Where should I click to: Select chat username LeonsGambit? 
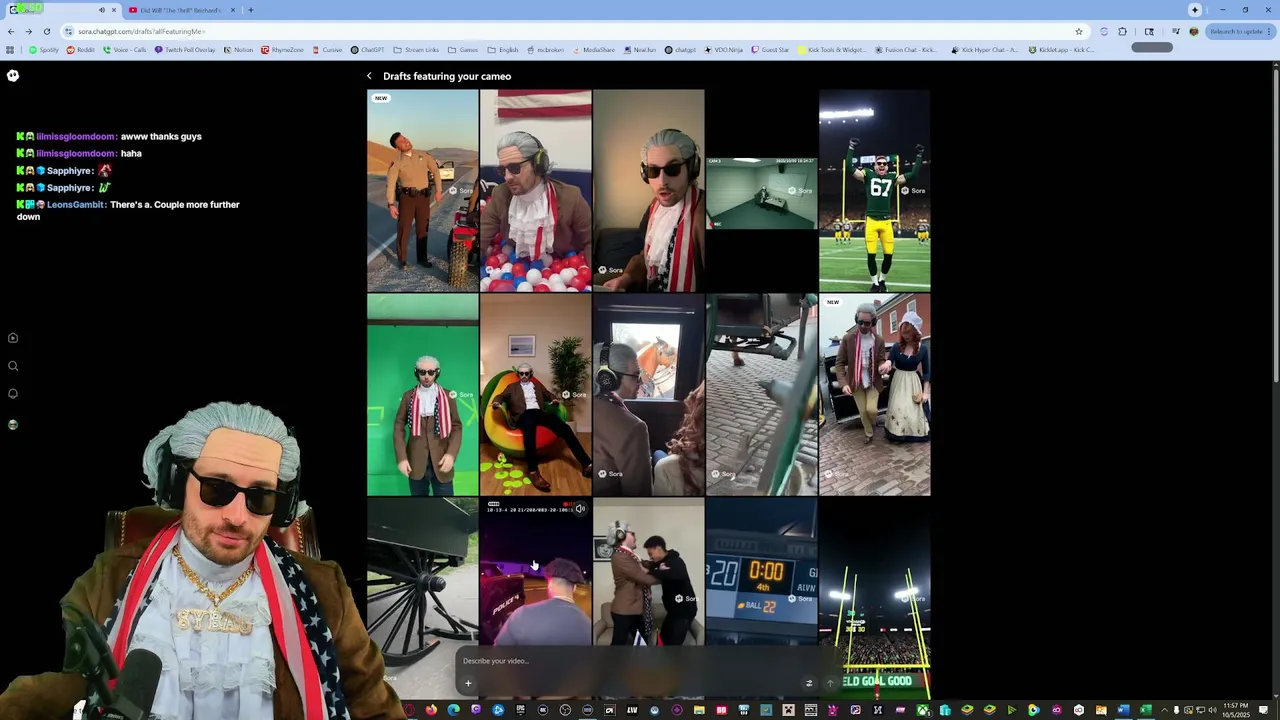76,205
